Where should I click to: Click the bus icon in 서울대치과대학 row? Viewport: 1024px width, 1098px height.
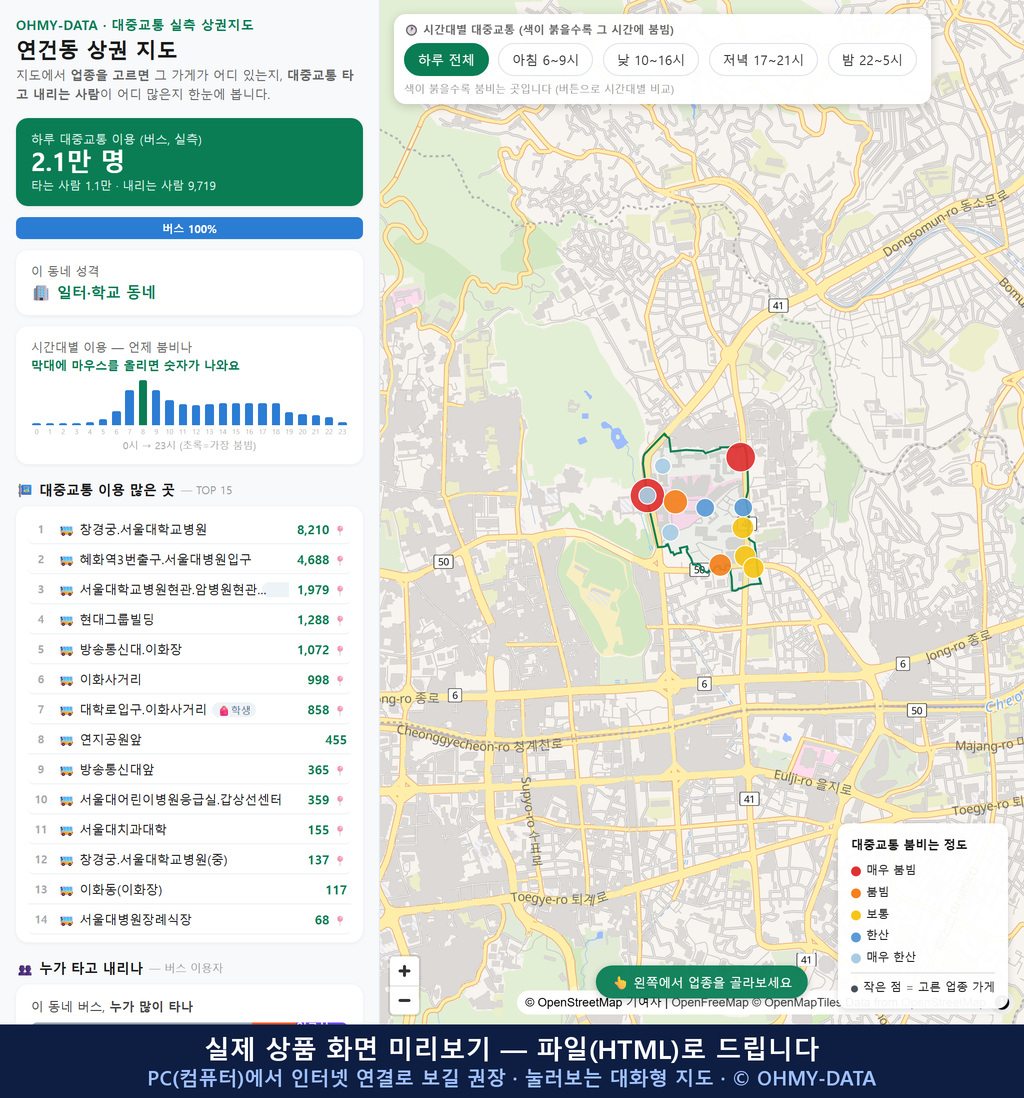click(66, 831)
